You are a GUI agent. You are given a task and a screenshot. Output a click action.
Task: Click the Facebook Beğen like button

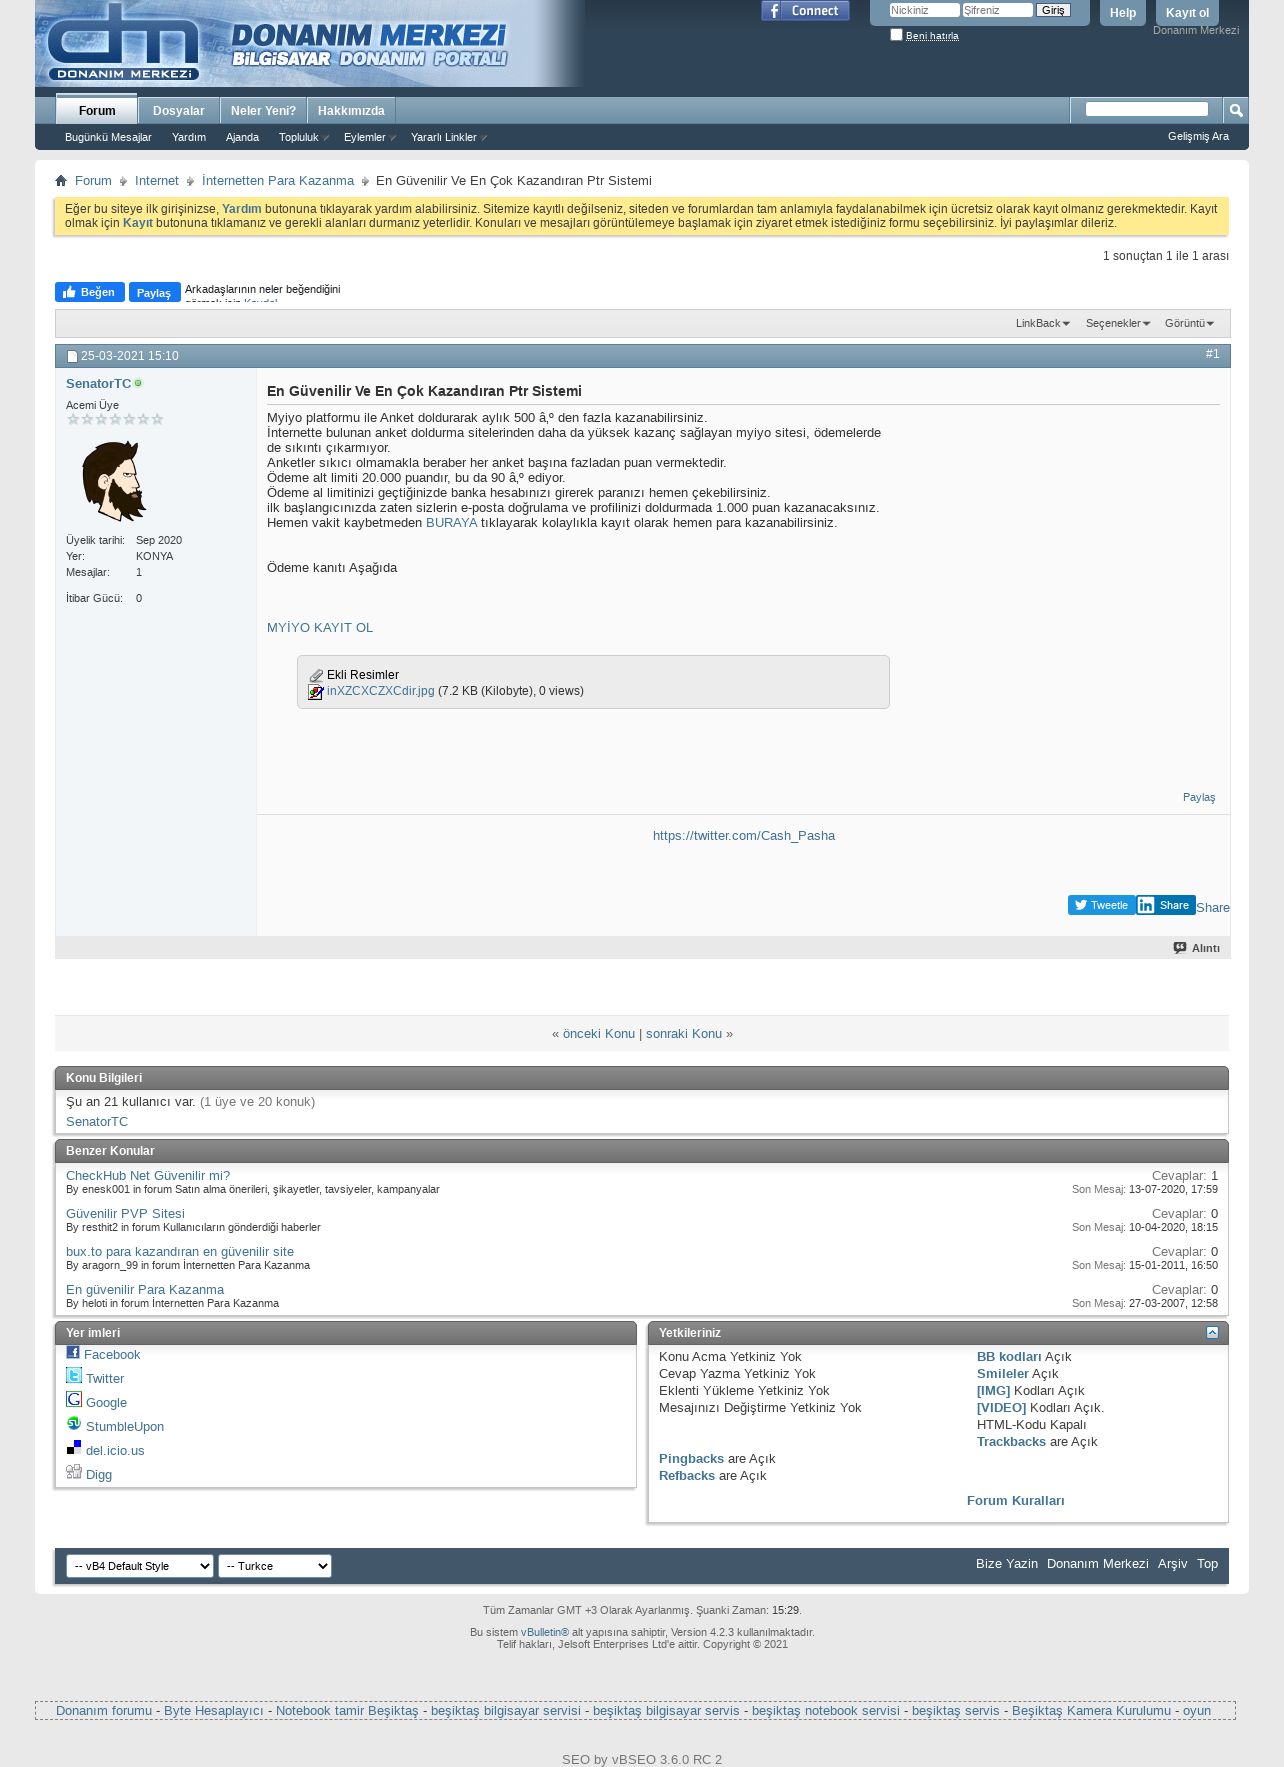pyautogui.click(x=90, y=292)
